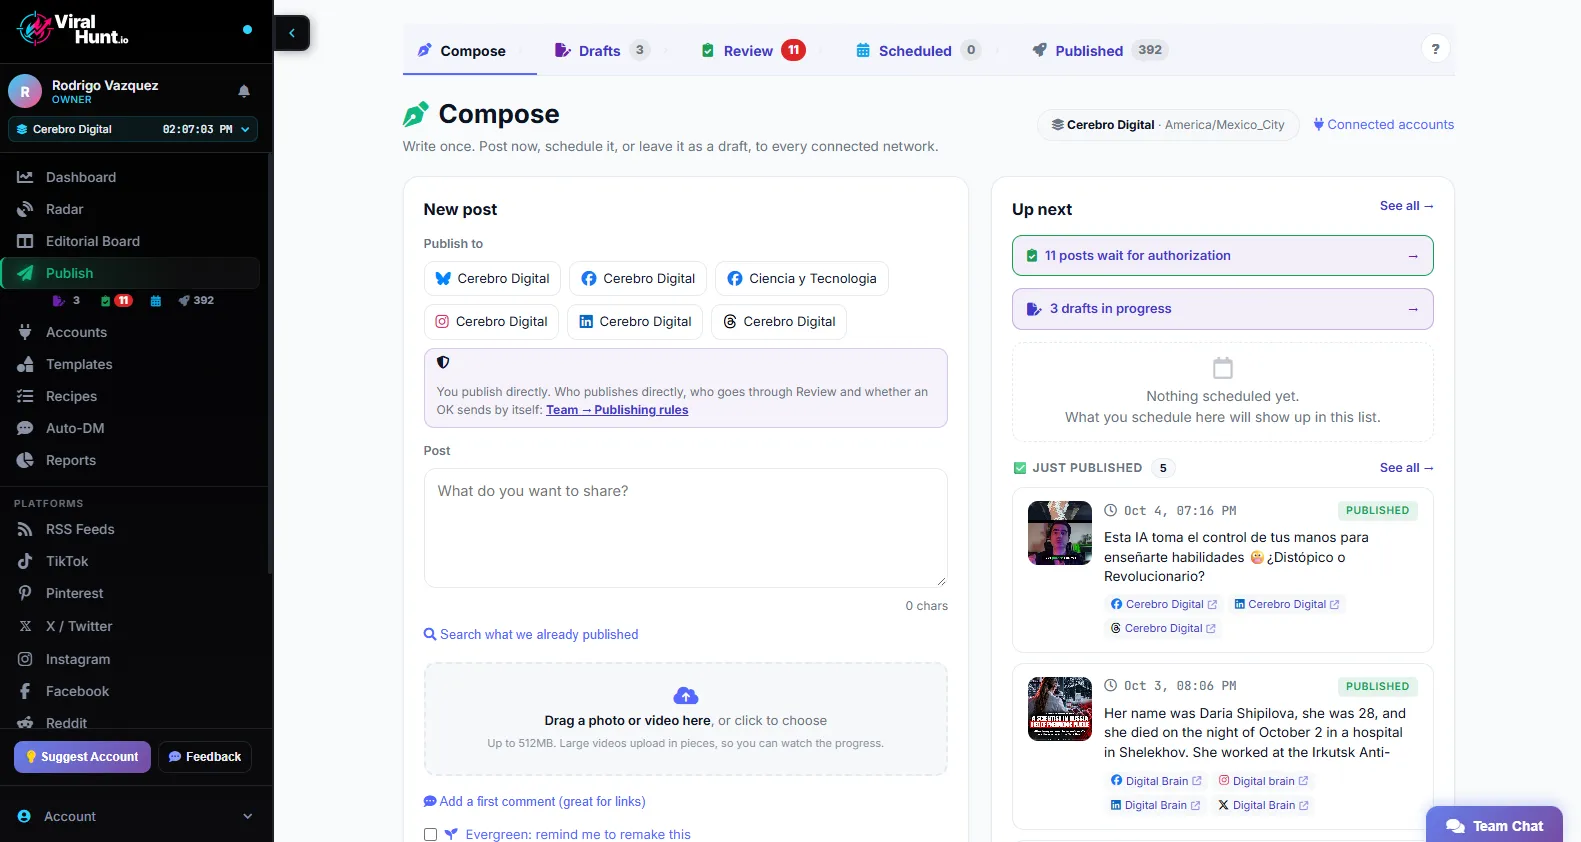Switch to the Scheduled tab
Viewport: 1581px width, 842px height.
coord(917,50)
